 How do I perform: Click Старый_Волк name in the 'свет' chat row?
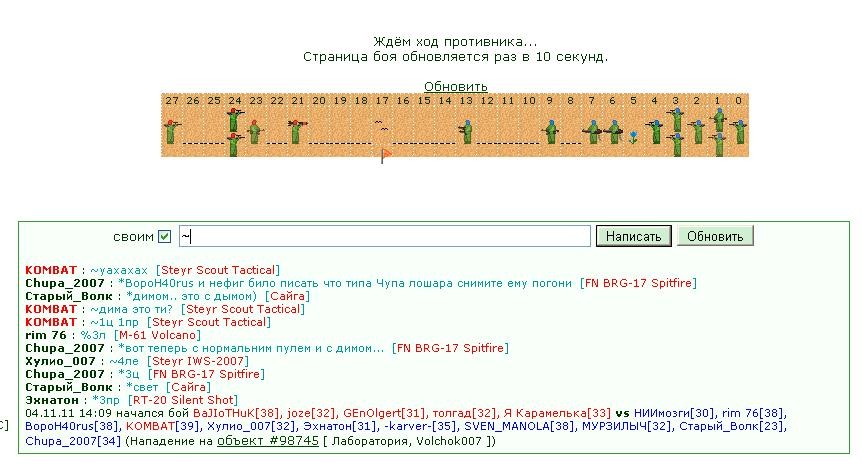point(69,387)
